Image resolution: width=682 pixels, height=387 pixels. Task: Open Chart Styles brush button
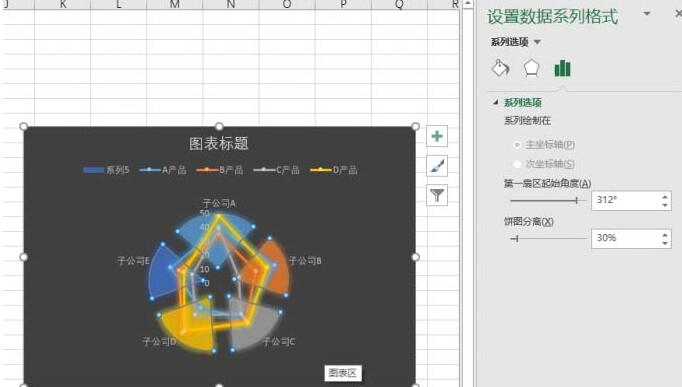[x=437, y=166]
